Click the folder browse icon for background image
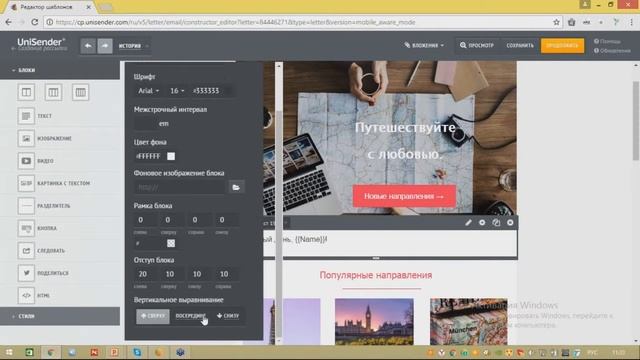The image size is (640, 360). pos(236,187)
